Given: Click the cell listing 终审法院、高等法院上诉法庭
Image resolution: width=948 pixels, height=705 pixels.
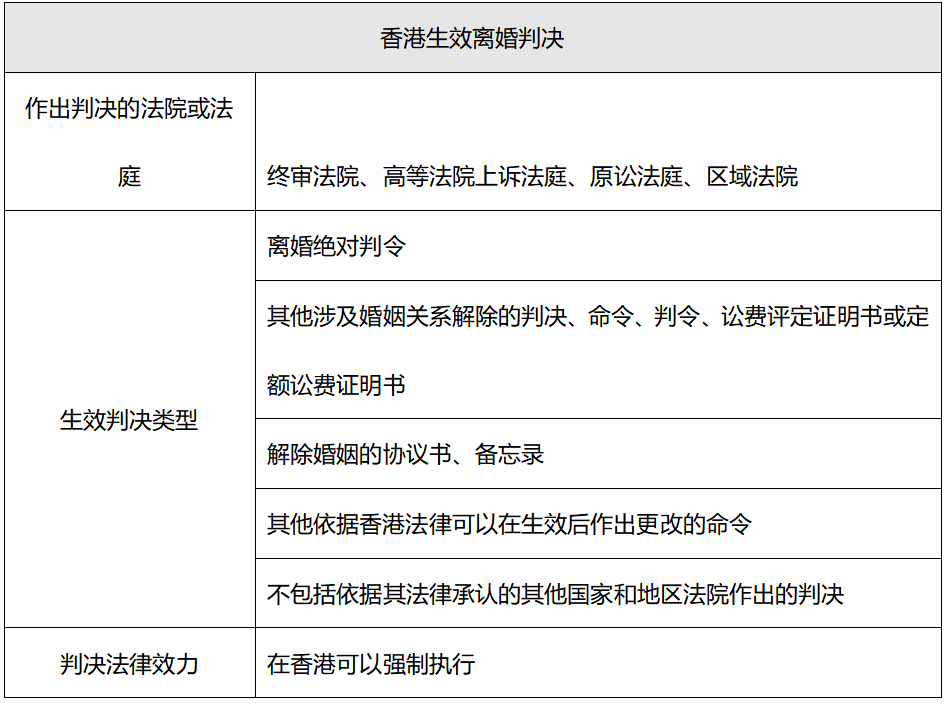Looking at the screenshot, I should [599, 141].
